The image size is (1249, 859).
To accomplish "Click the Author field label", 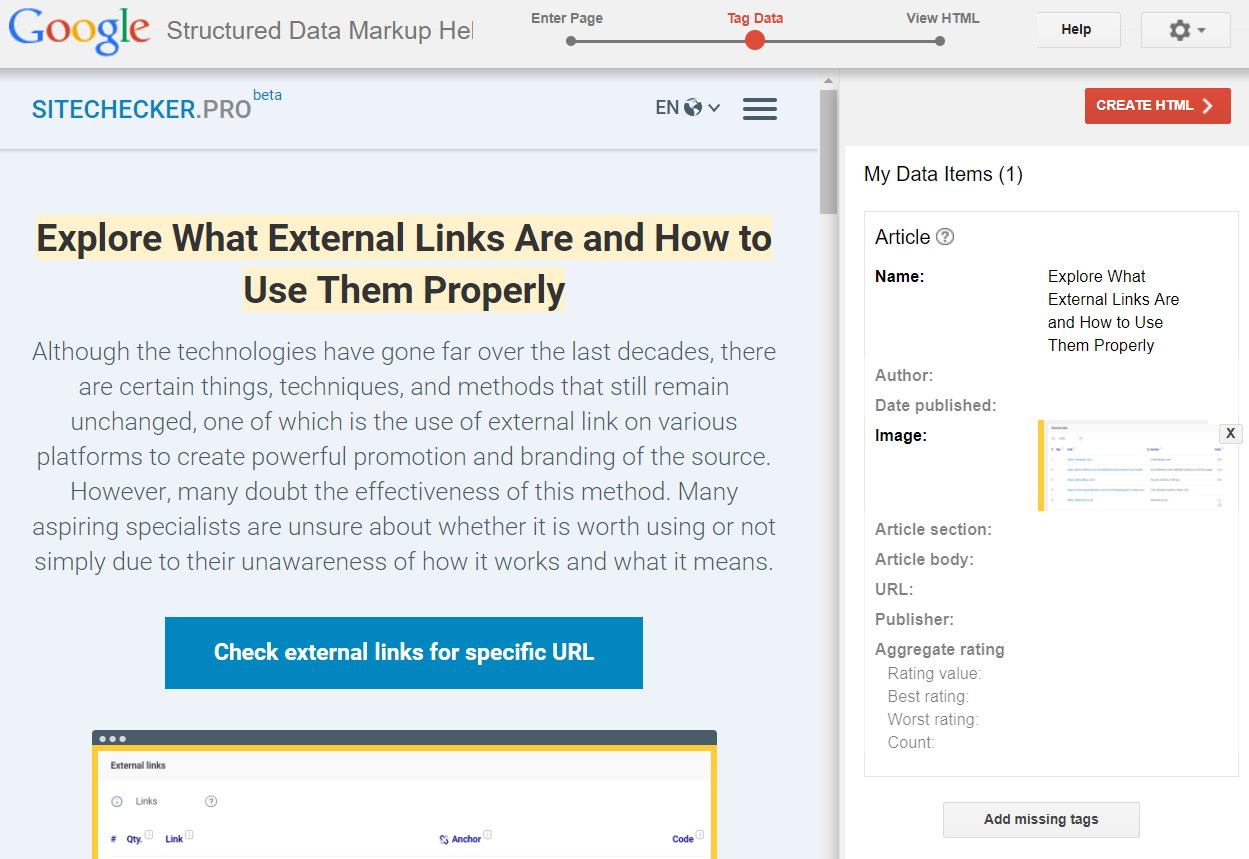I will pos(904,376).
